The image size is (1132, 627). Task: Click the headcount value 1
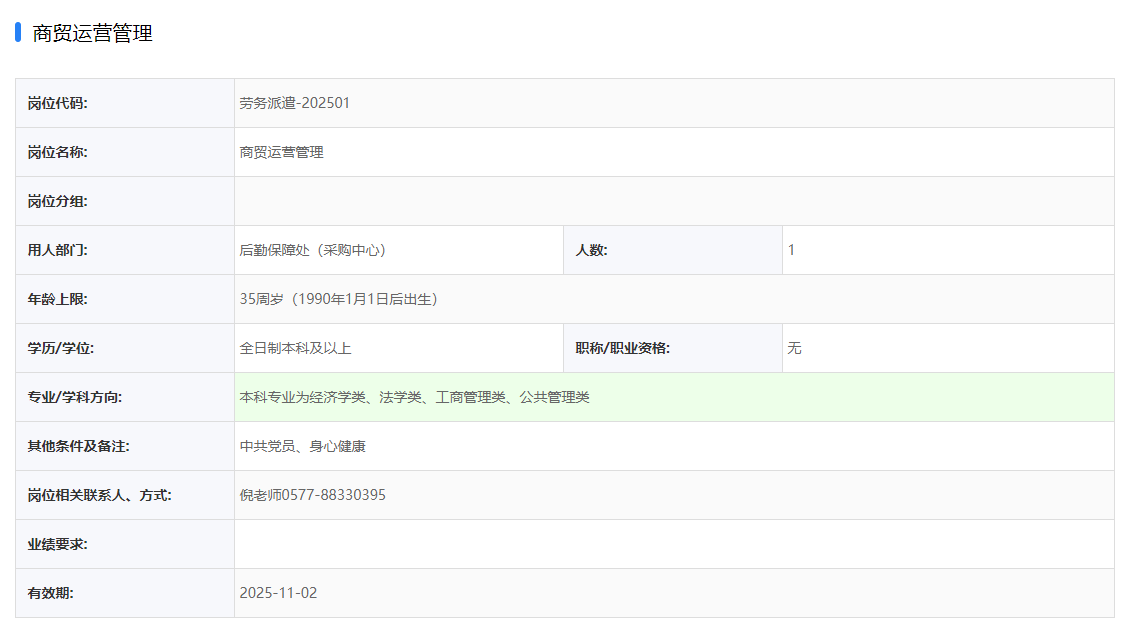792,250
